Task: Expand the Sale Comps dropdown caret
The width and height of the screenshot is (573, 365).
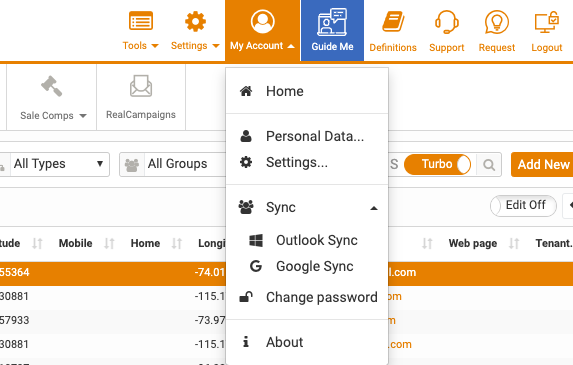Action: click(x=83, y=116)
